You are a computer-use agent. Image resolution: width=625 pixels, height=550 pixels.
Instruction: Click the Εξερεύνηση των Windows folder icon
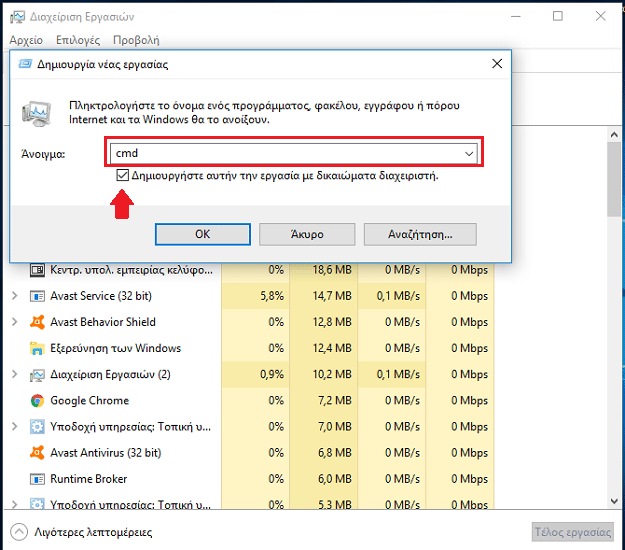(x=37, y=348)
